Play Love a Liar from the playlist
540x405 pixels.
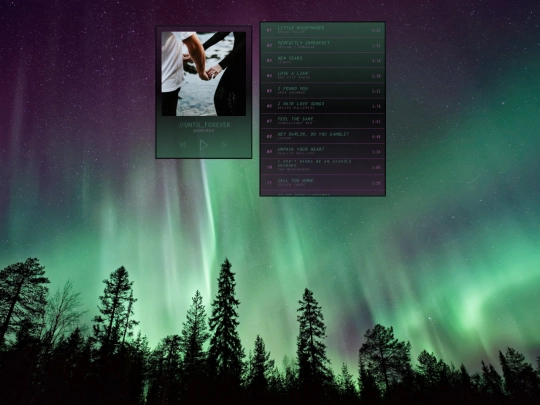(x=322, y=75)
